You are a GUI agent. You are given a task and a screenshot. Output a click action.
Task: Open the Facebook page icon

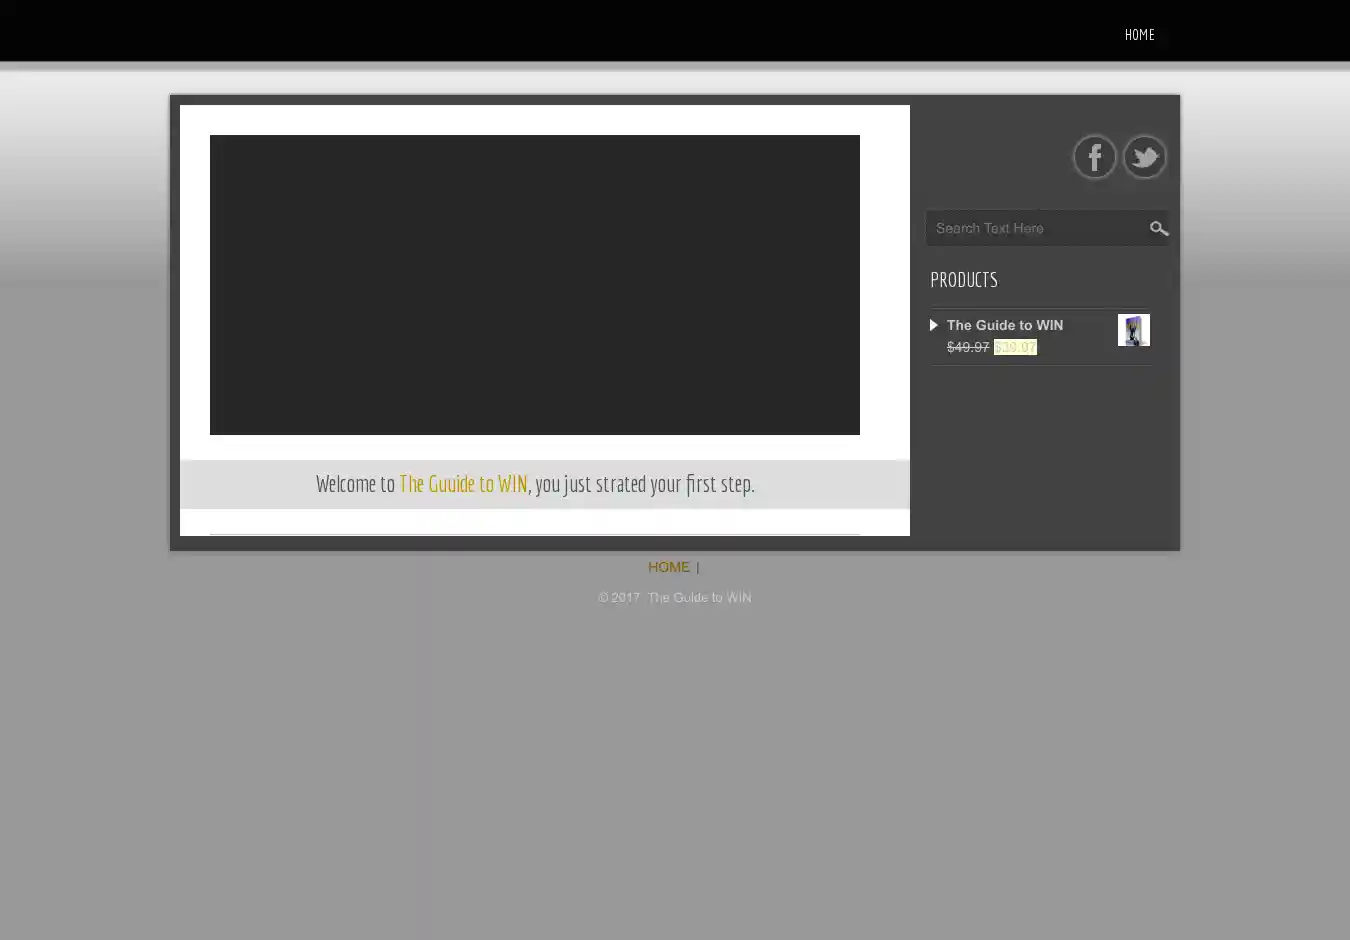[x=1094, y=157]
